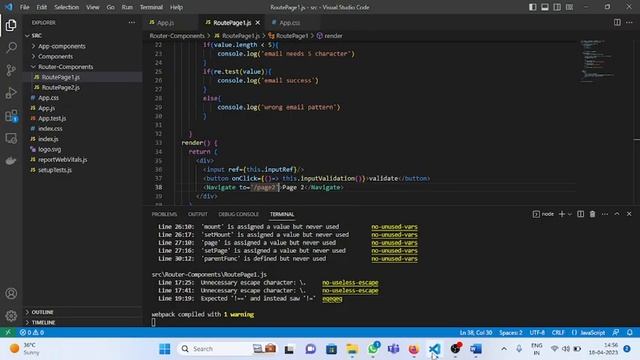This screenshot has height=360, width=640.
Task: Open Run and Debug view
Action: point(11,93)
